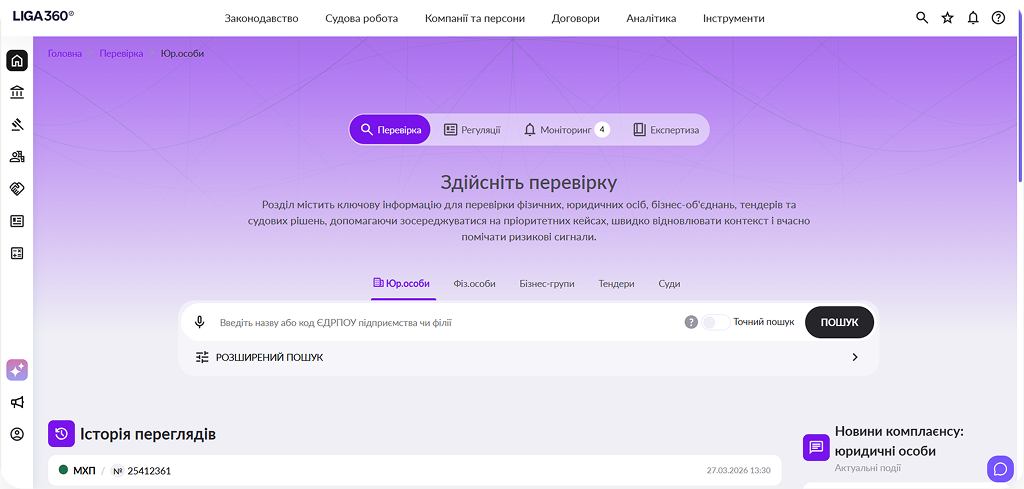Open the Договори menu
1024x489 pixels.
point(575,18)
